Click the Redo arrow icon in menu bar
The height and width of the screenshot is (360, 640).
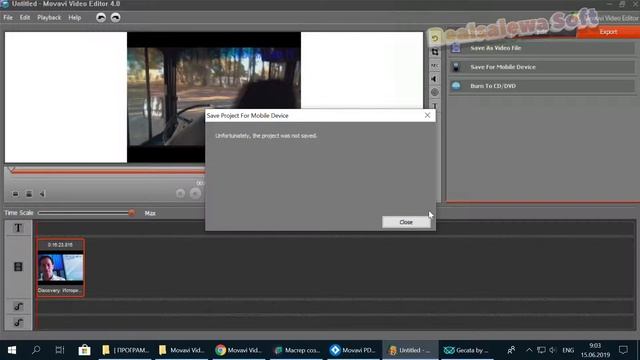(116, 18)
